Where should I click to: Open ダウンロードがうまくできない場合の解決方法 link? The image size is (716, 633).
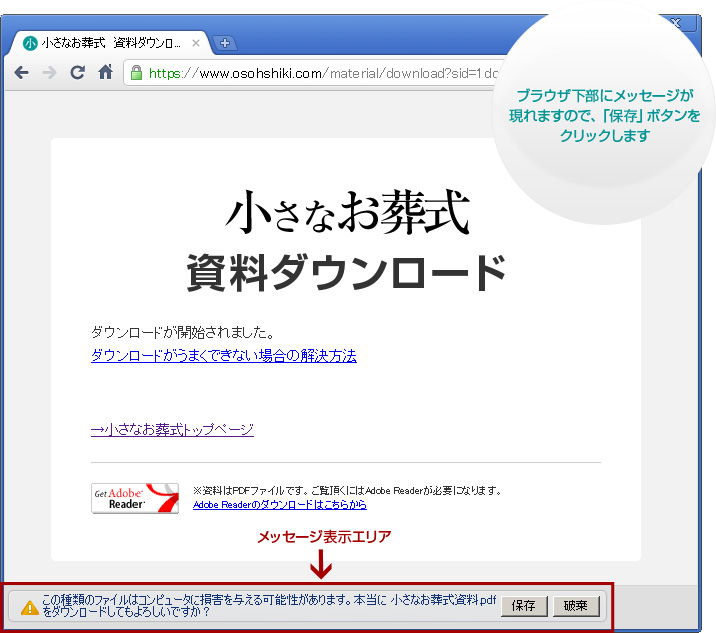click(223, 356)
